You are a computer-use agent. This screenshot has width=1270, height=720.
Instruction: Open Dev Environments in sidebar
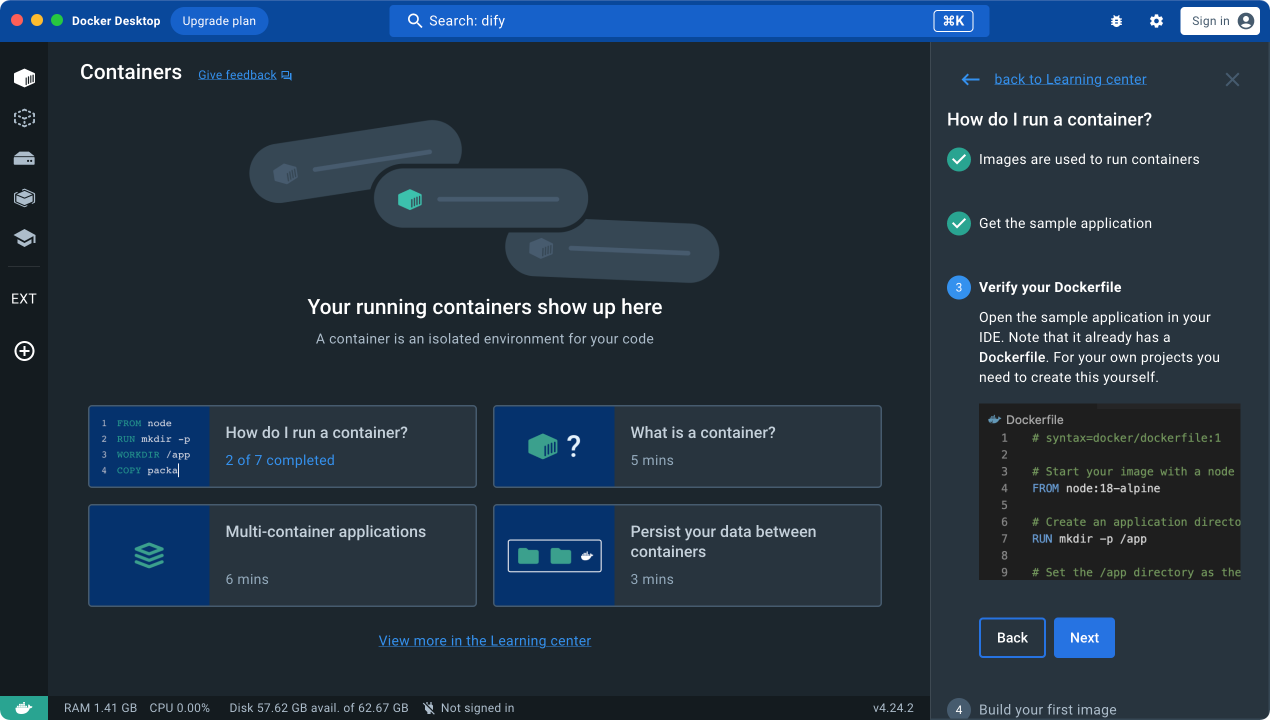click(24, 198)
